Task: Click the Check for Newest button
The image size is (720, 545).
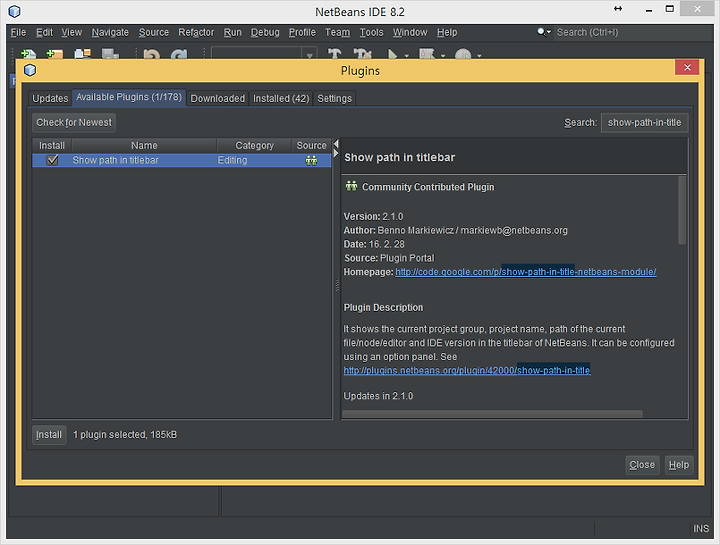Action: point(74,123)
